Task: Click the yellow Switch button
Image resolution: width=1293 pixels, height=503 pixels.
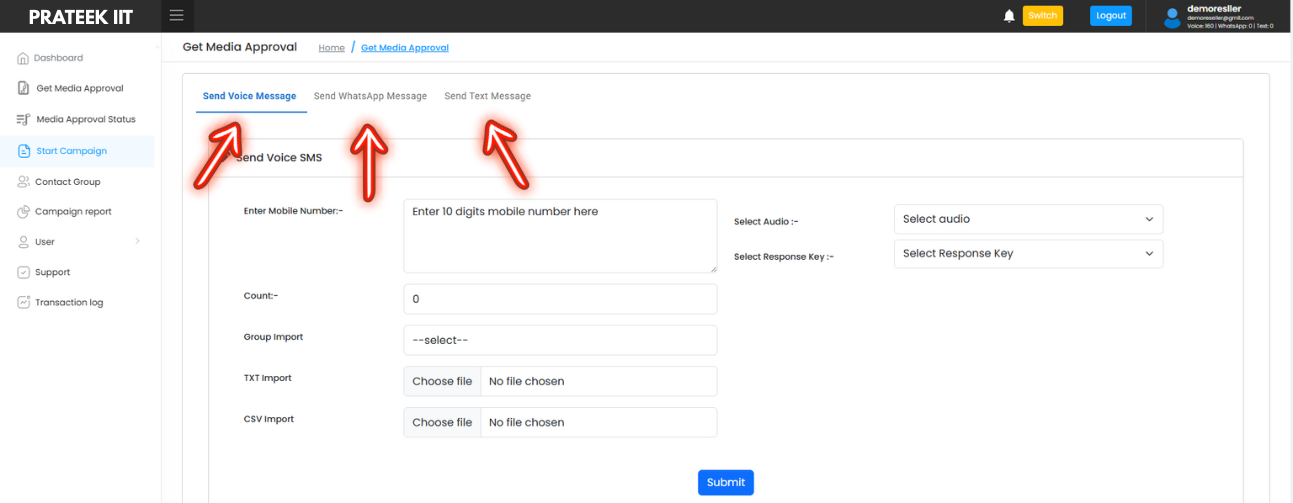Action: pos(1042,16)
